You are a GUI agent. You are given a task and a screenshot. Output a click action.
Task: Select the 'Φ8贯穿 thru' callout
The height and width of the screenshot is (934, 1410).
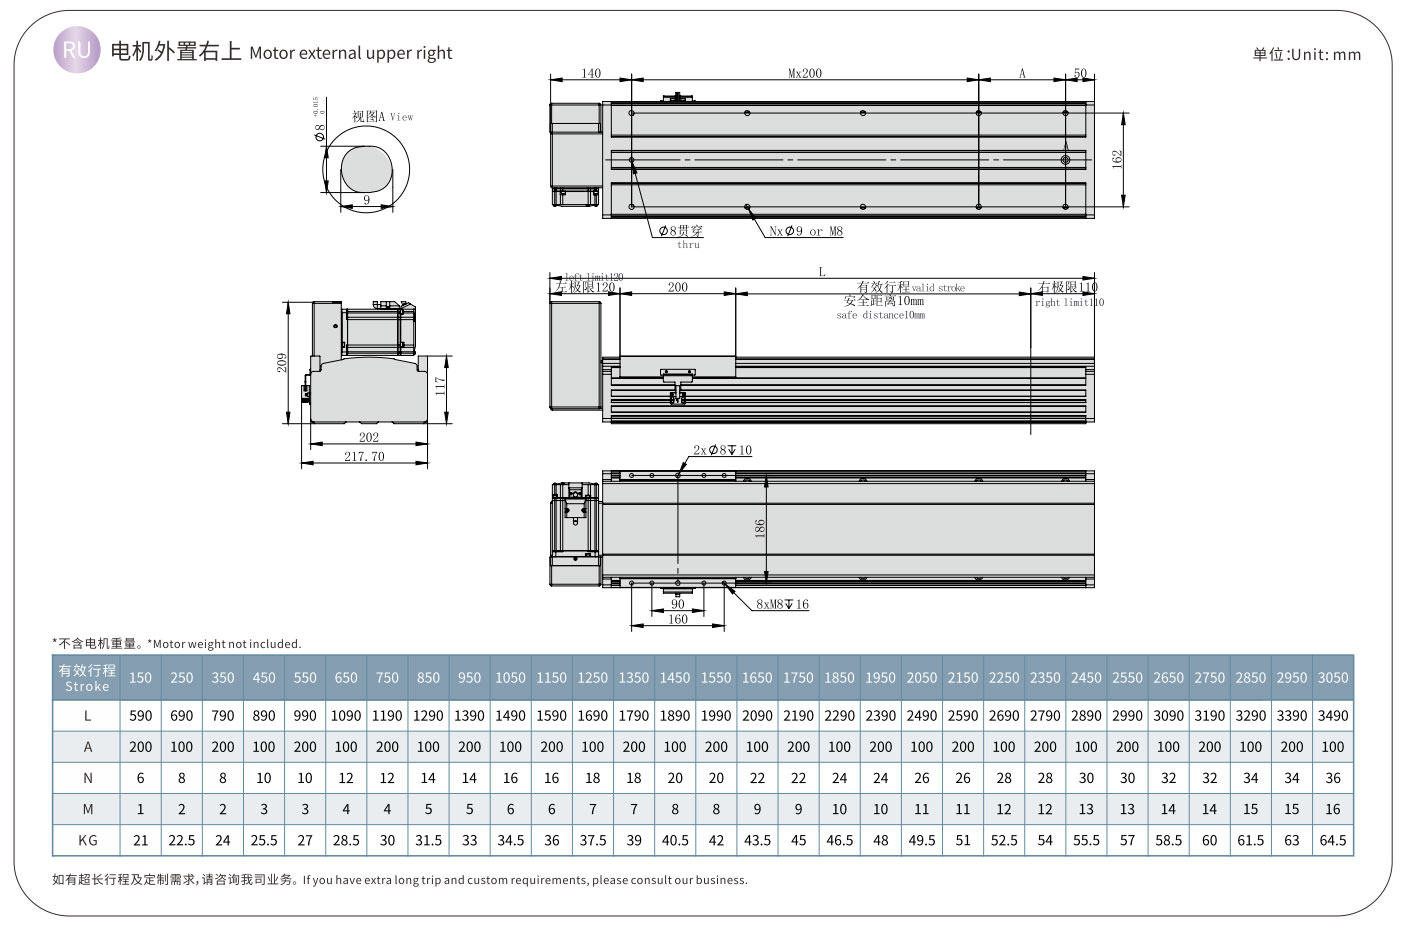(x=681, y=236)
